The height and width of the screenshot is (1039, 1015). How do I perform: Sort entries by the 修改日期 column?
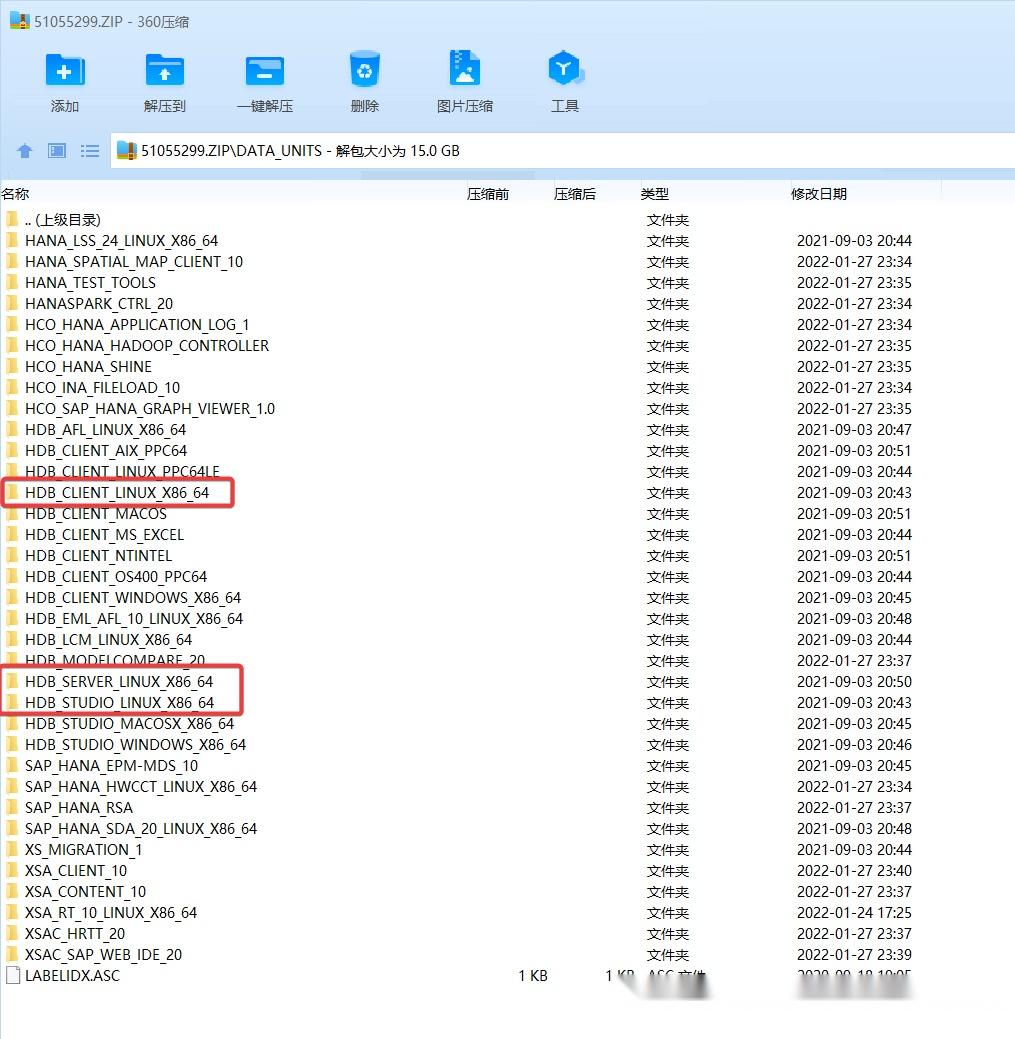[818, 193]
